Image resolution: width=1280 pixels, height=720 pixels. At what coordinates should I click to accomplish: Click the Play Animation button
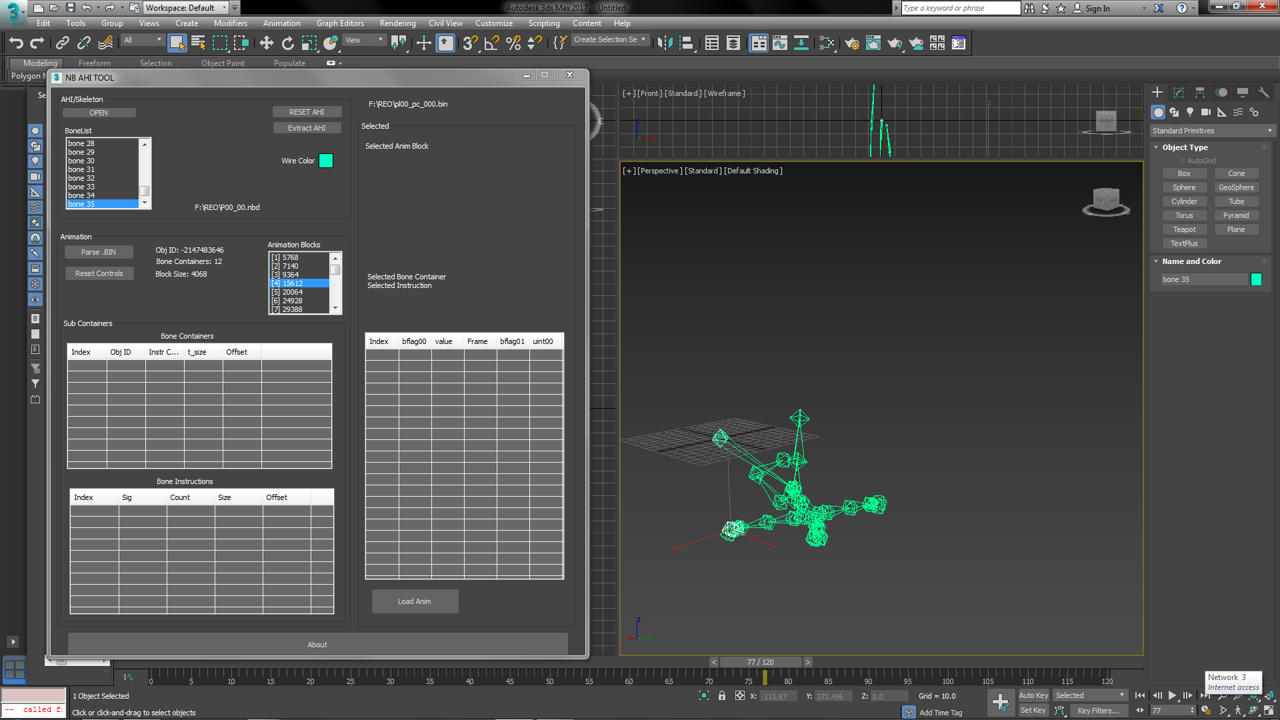(x=1172, y=696)
